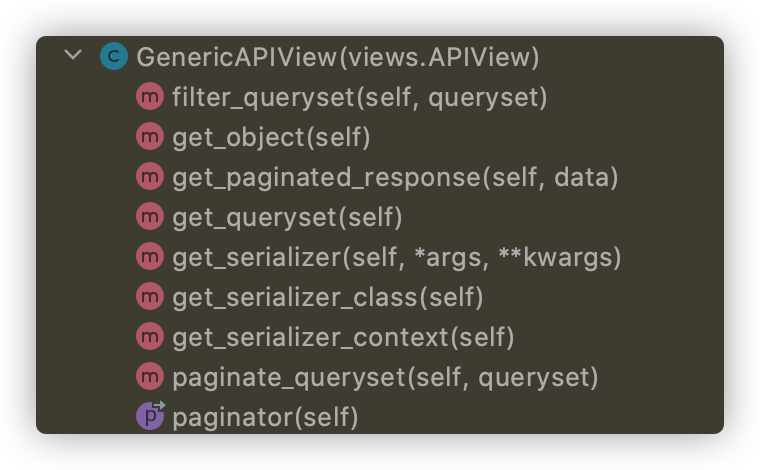
Task: Click method icon next to get_object
Action: 150,136
